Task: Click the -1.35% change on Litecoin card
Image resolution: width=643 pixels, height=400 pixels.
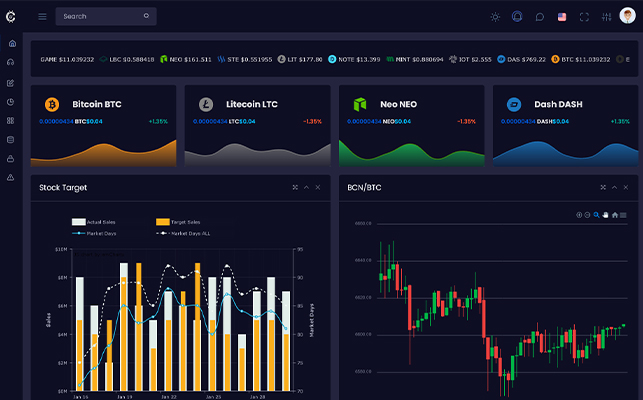Action: pos(312,121)
